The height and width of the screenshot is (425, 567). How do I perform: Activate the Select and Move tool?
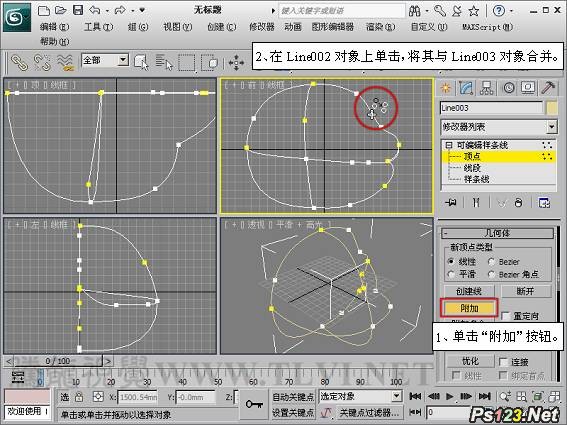(x=236, y=63)
